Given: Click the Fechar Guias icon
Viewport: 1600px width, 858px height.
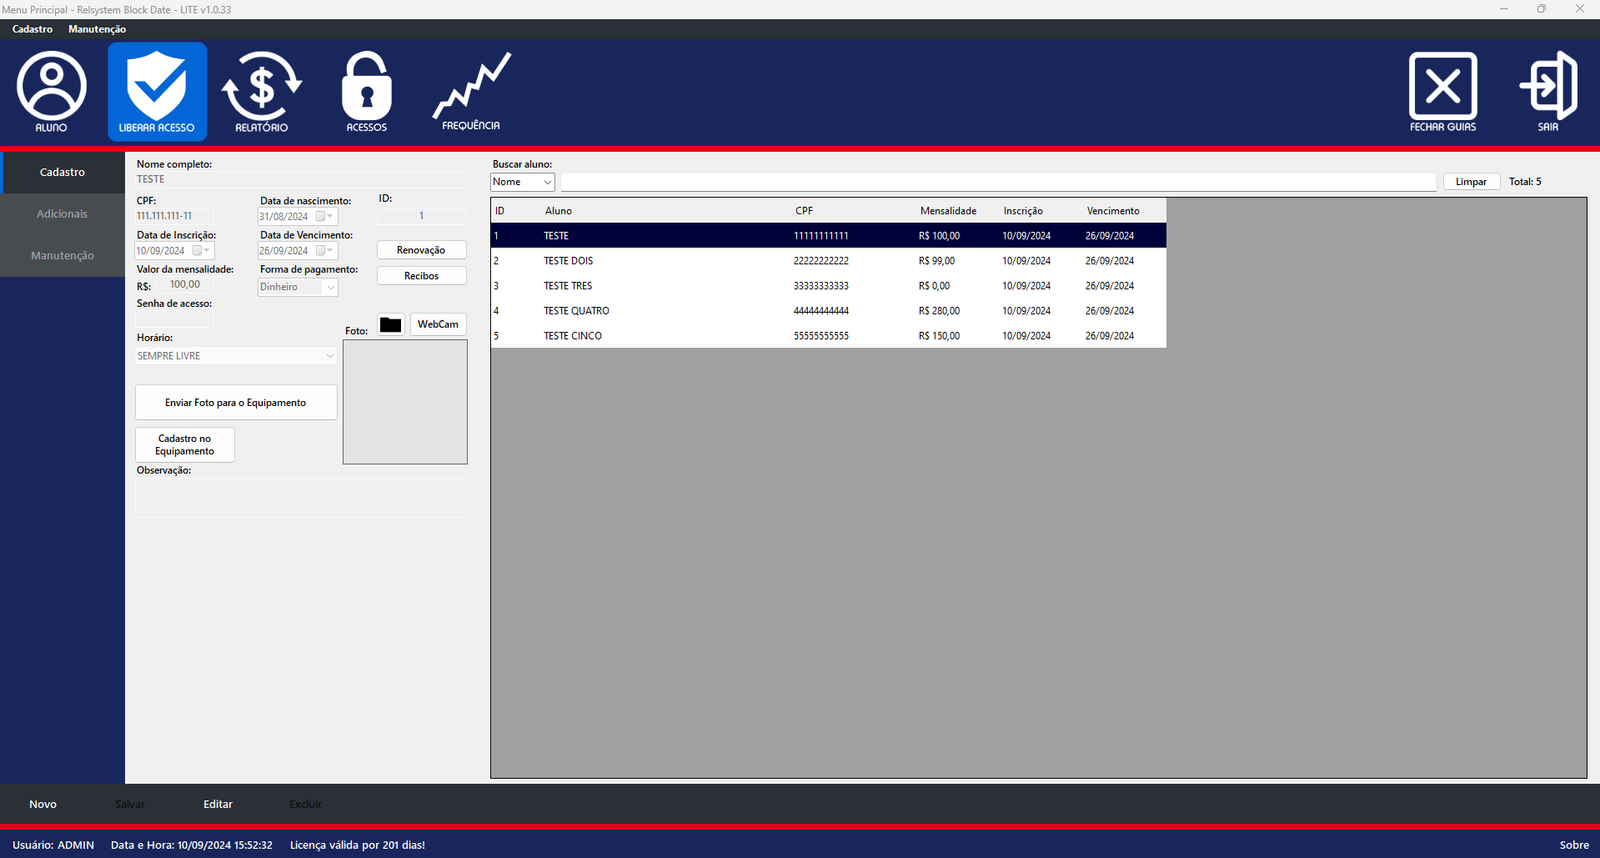Looking at the screenshot, I should tap(1442, 92).
